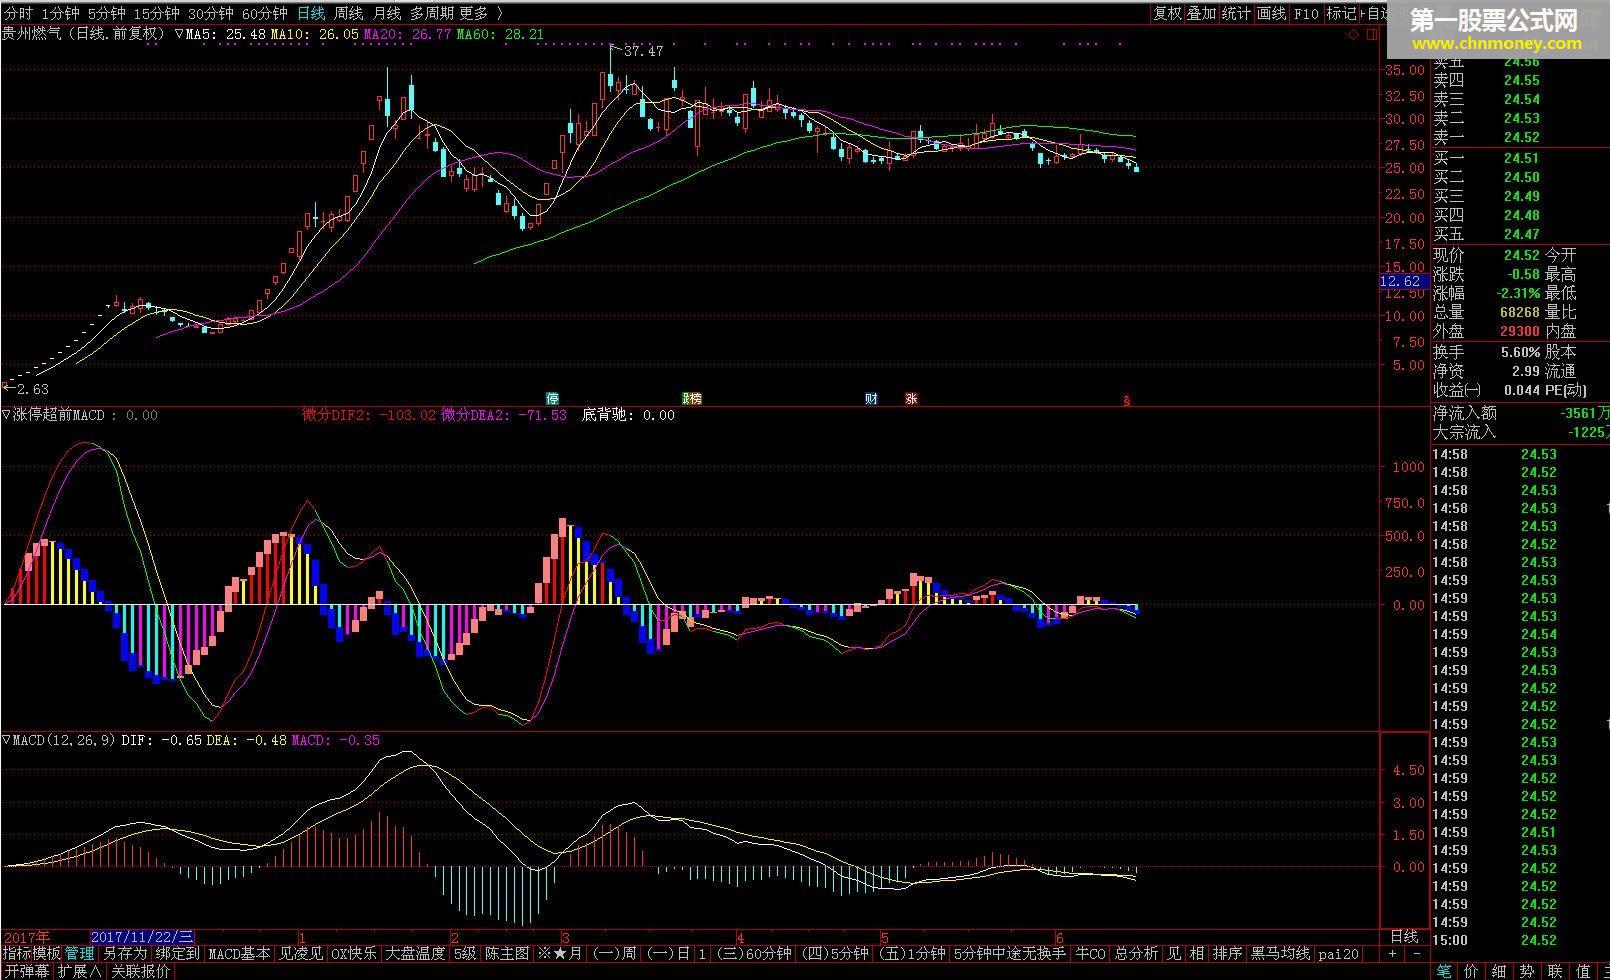Click the minus zoom button at bottom
Screen dimensions: 1610x980
[1415, 954]
